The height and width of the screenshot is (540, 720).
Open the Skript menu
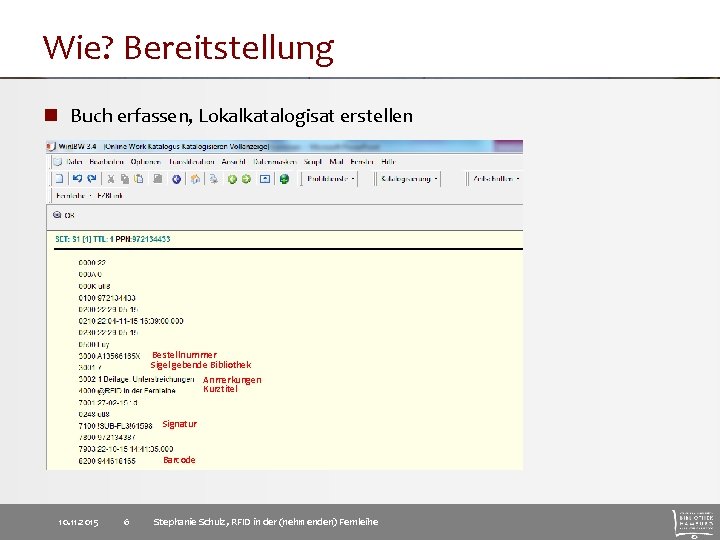pos(313,162)
